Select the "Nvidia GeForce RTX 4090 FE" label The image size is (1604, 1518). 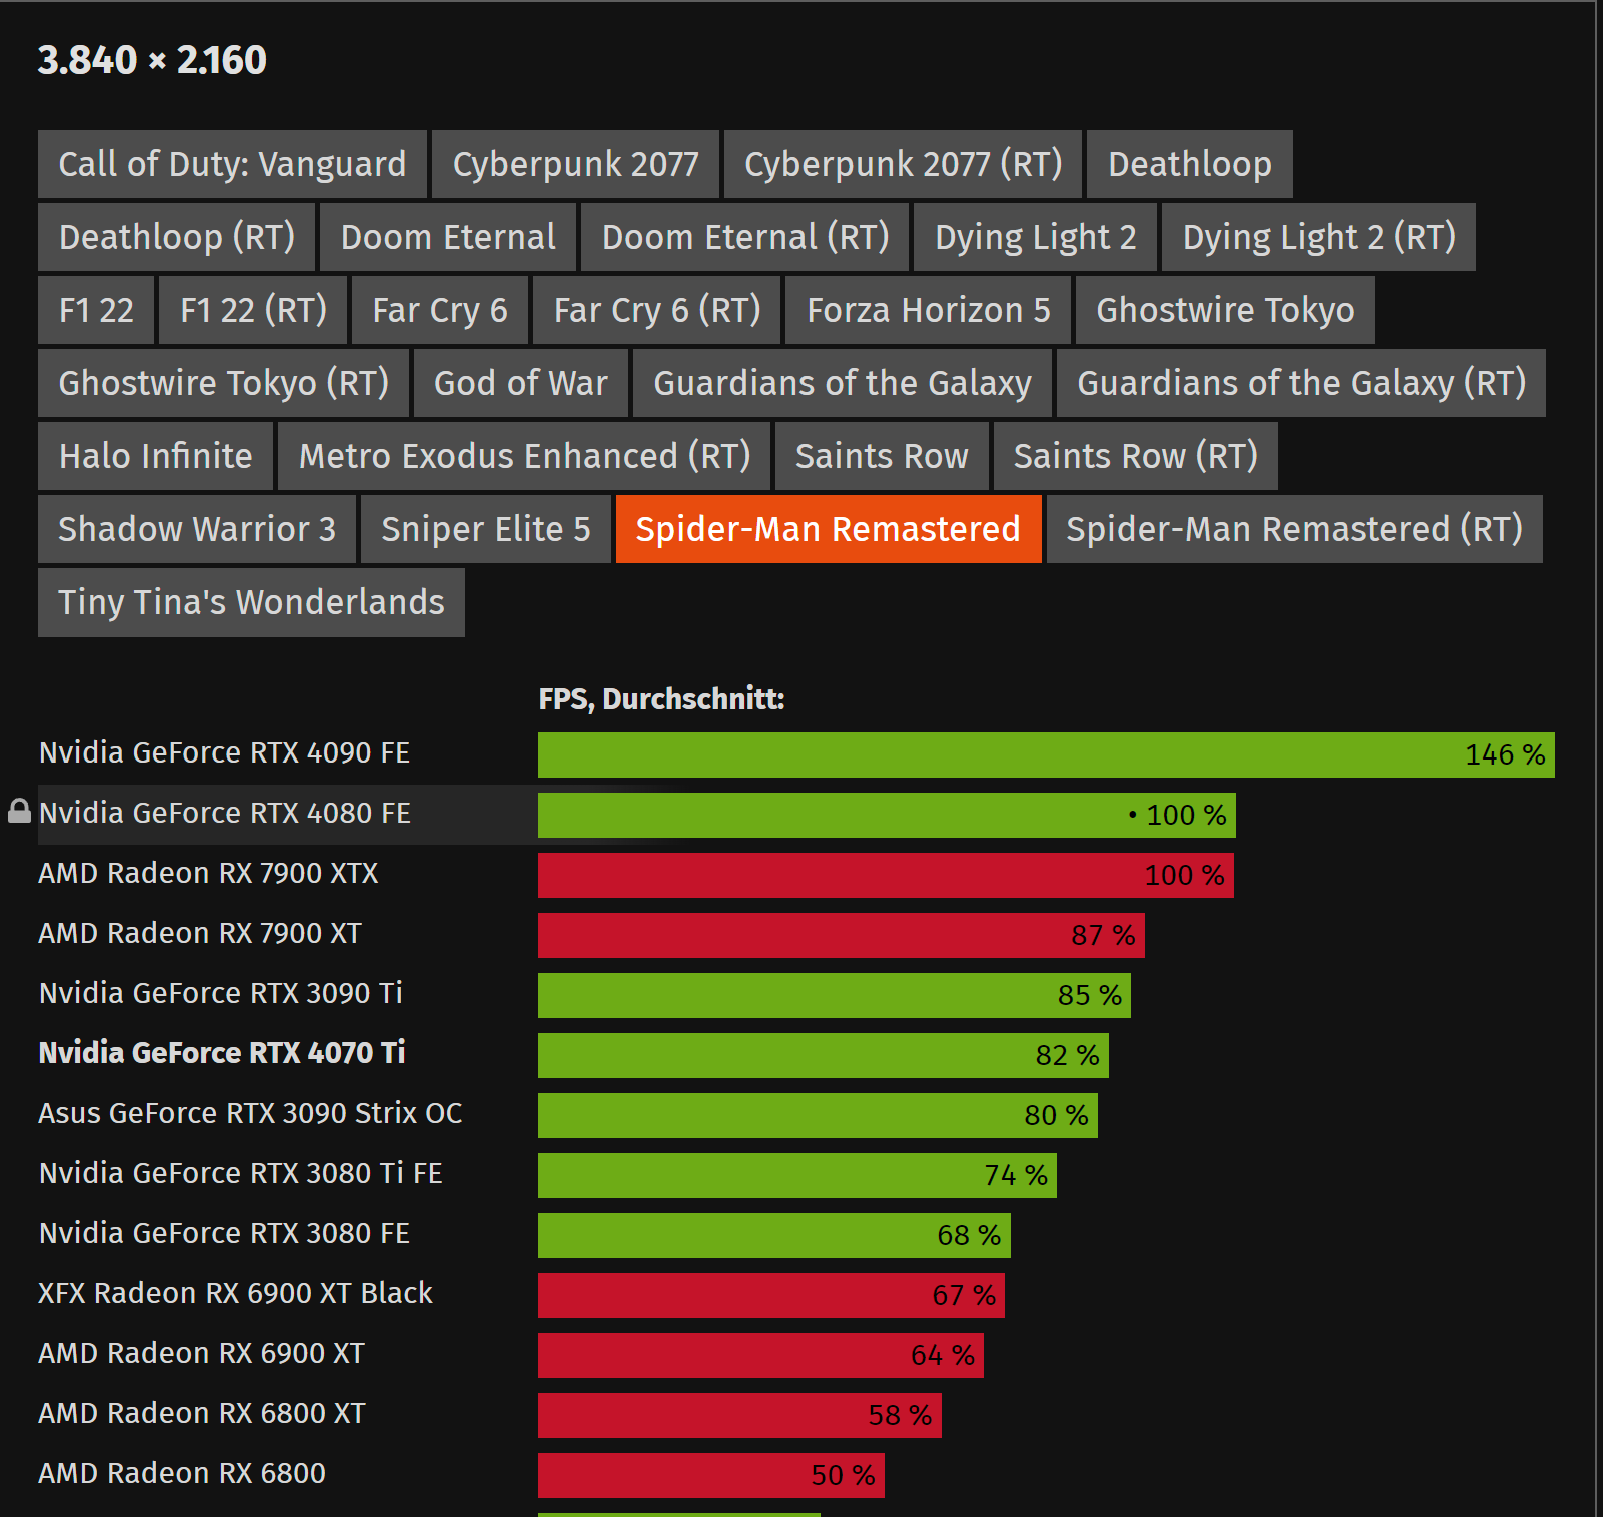coord(224,753)
